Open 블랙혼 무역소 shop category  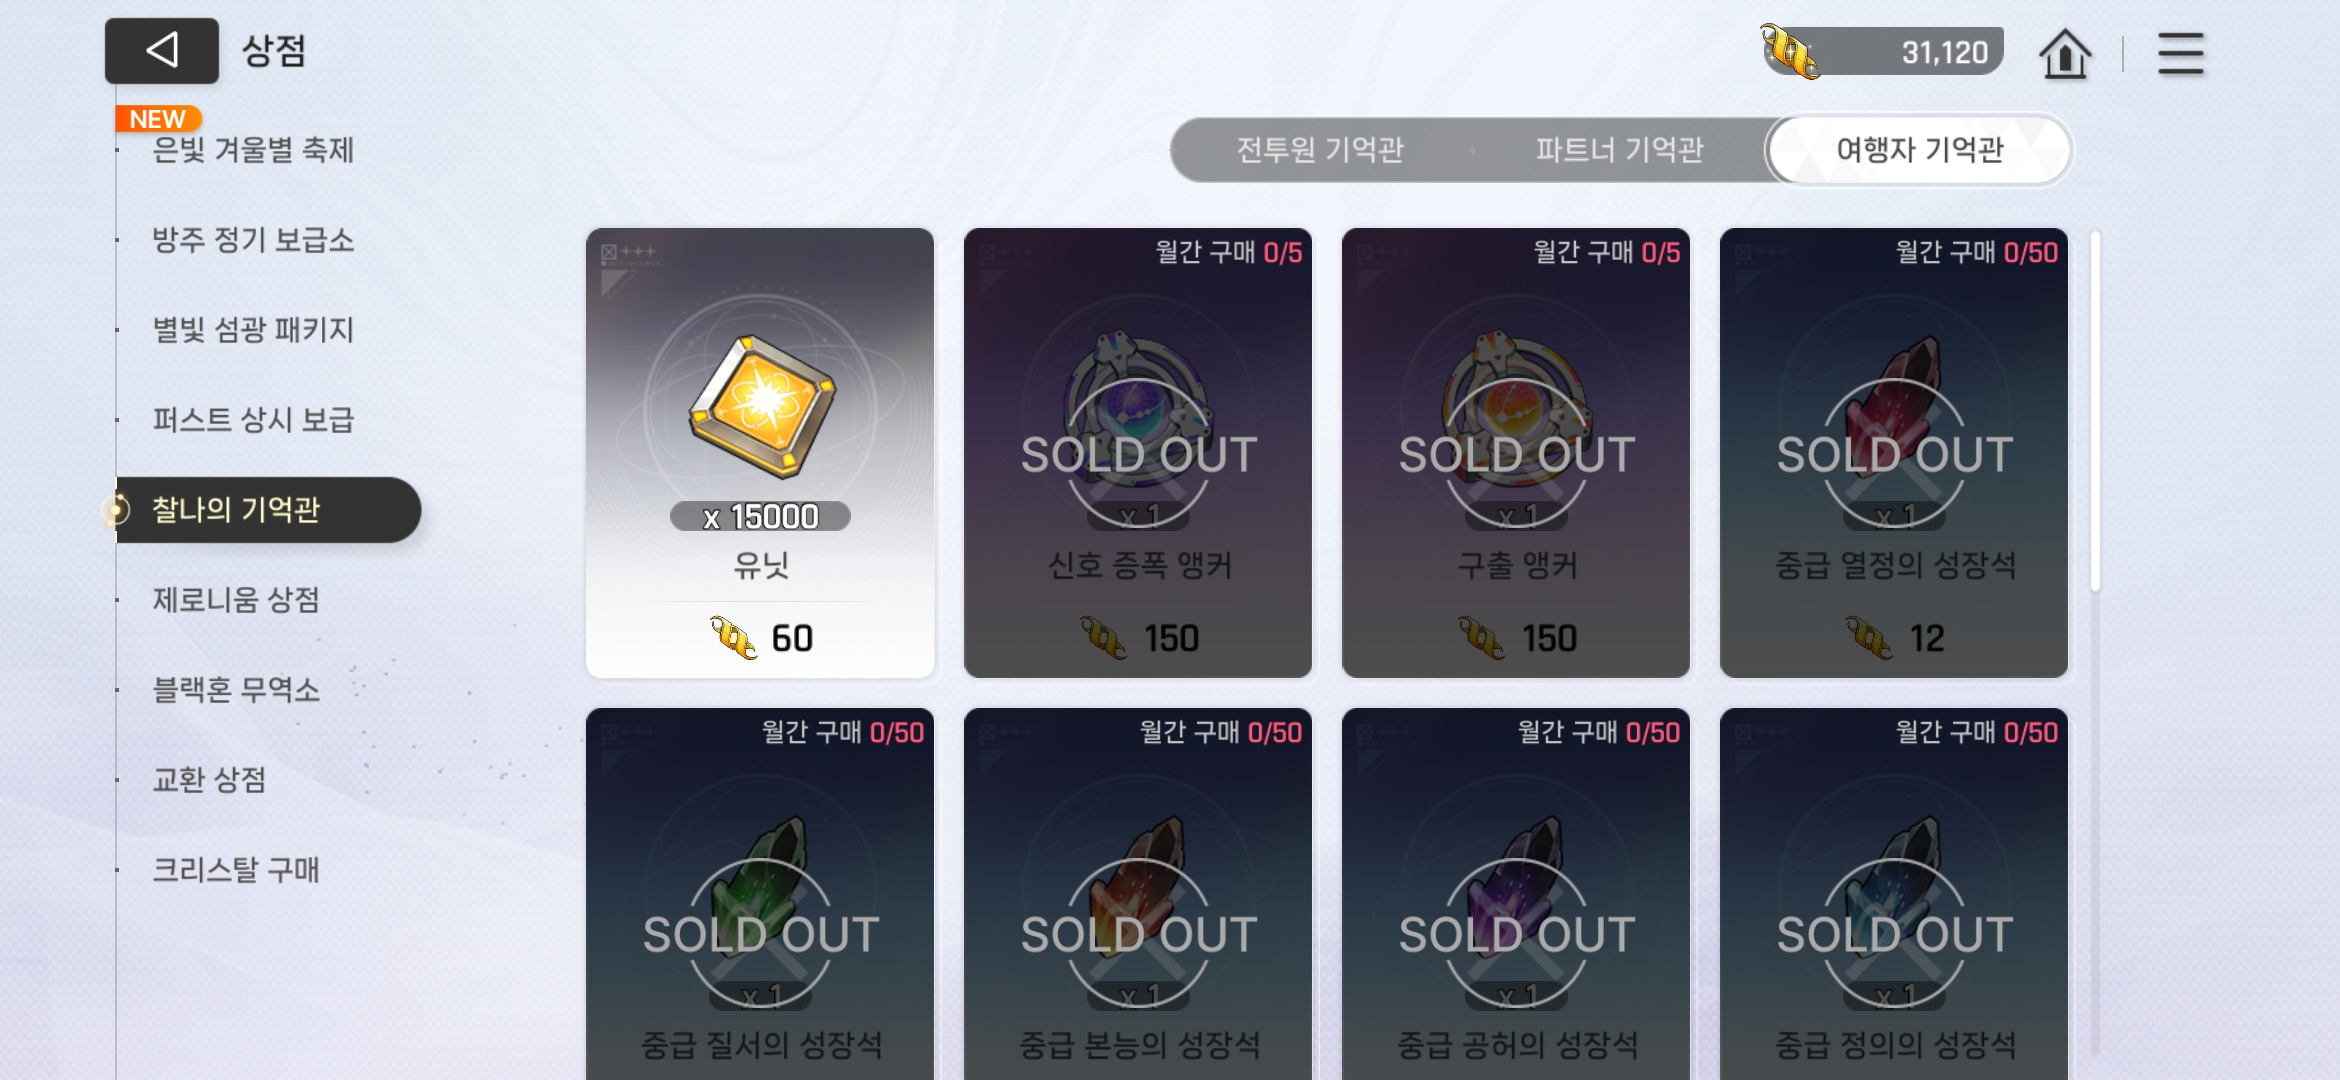point(236,690)
